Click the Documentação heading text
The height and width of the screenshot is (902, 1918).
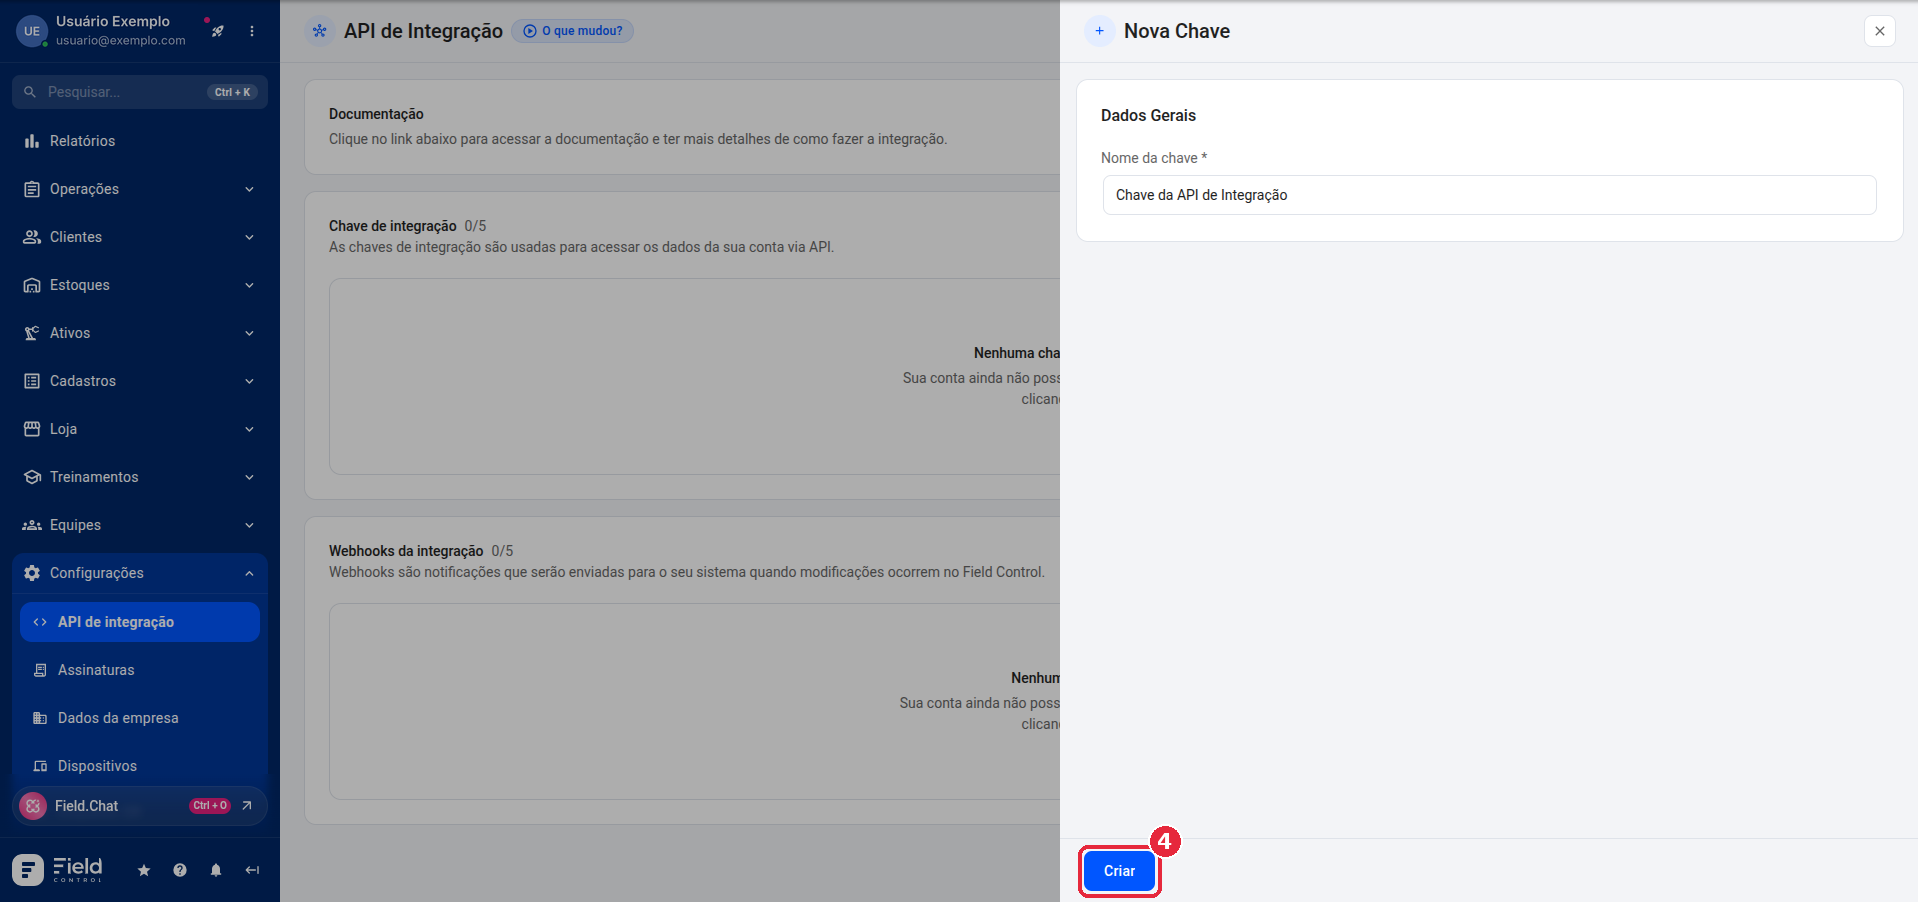[376, 114]
